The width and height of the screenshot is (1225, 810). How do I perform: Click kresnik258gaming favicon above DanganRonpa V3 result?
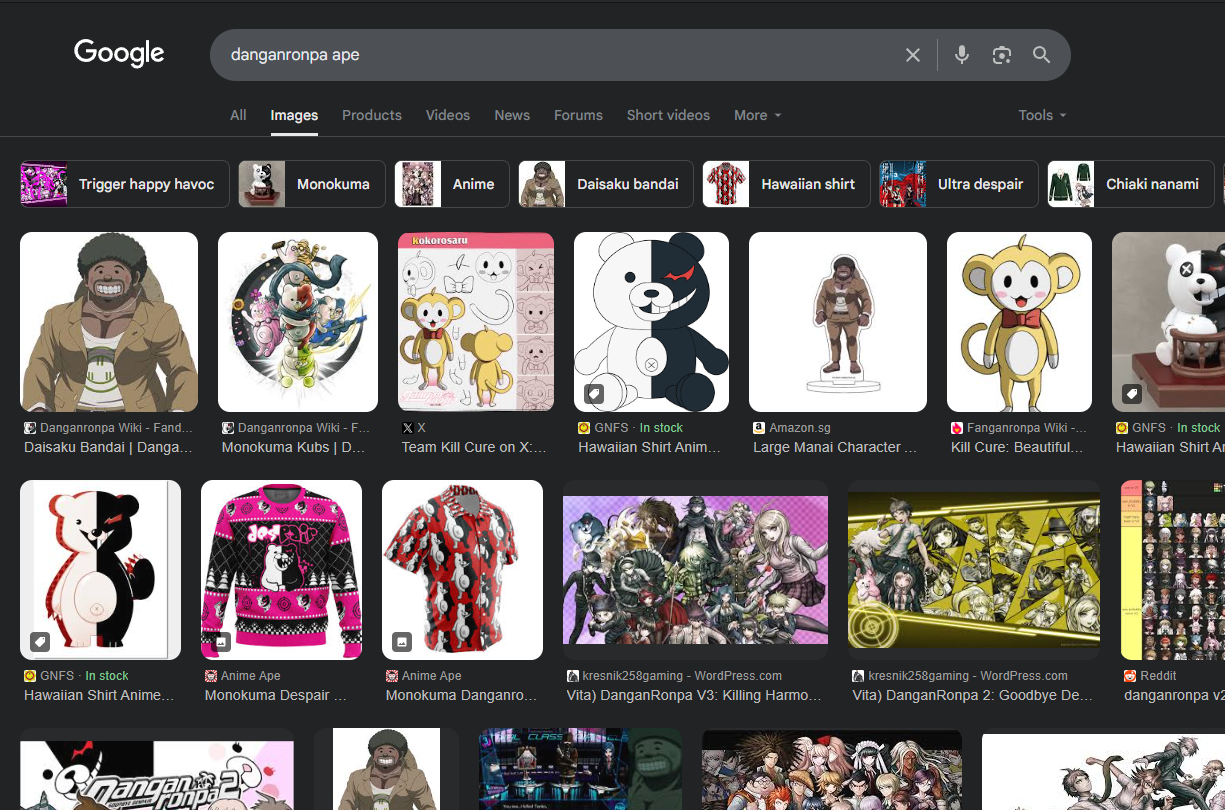573,676
